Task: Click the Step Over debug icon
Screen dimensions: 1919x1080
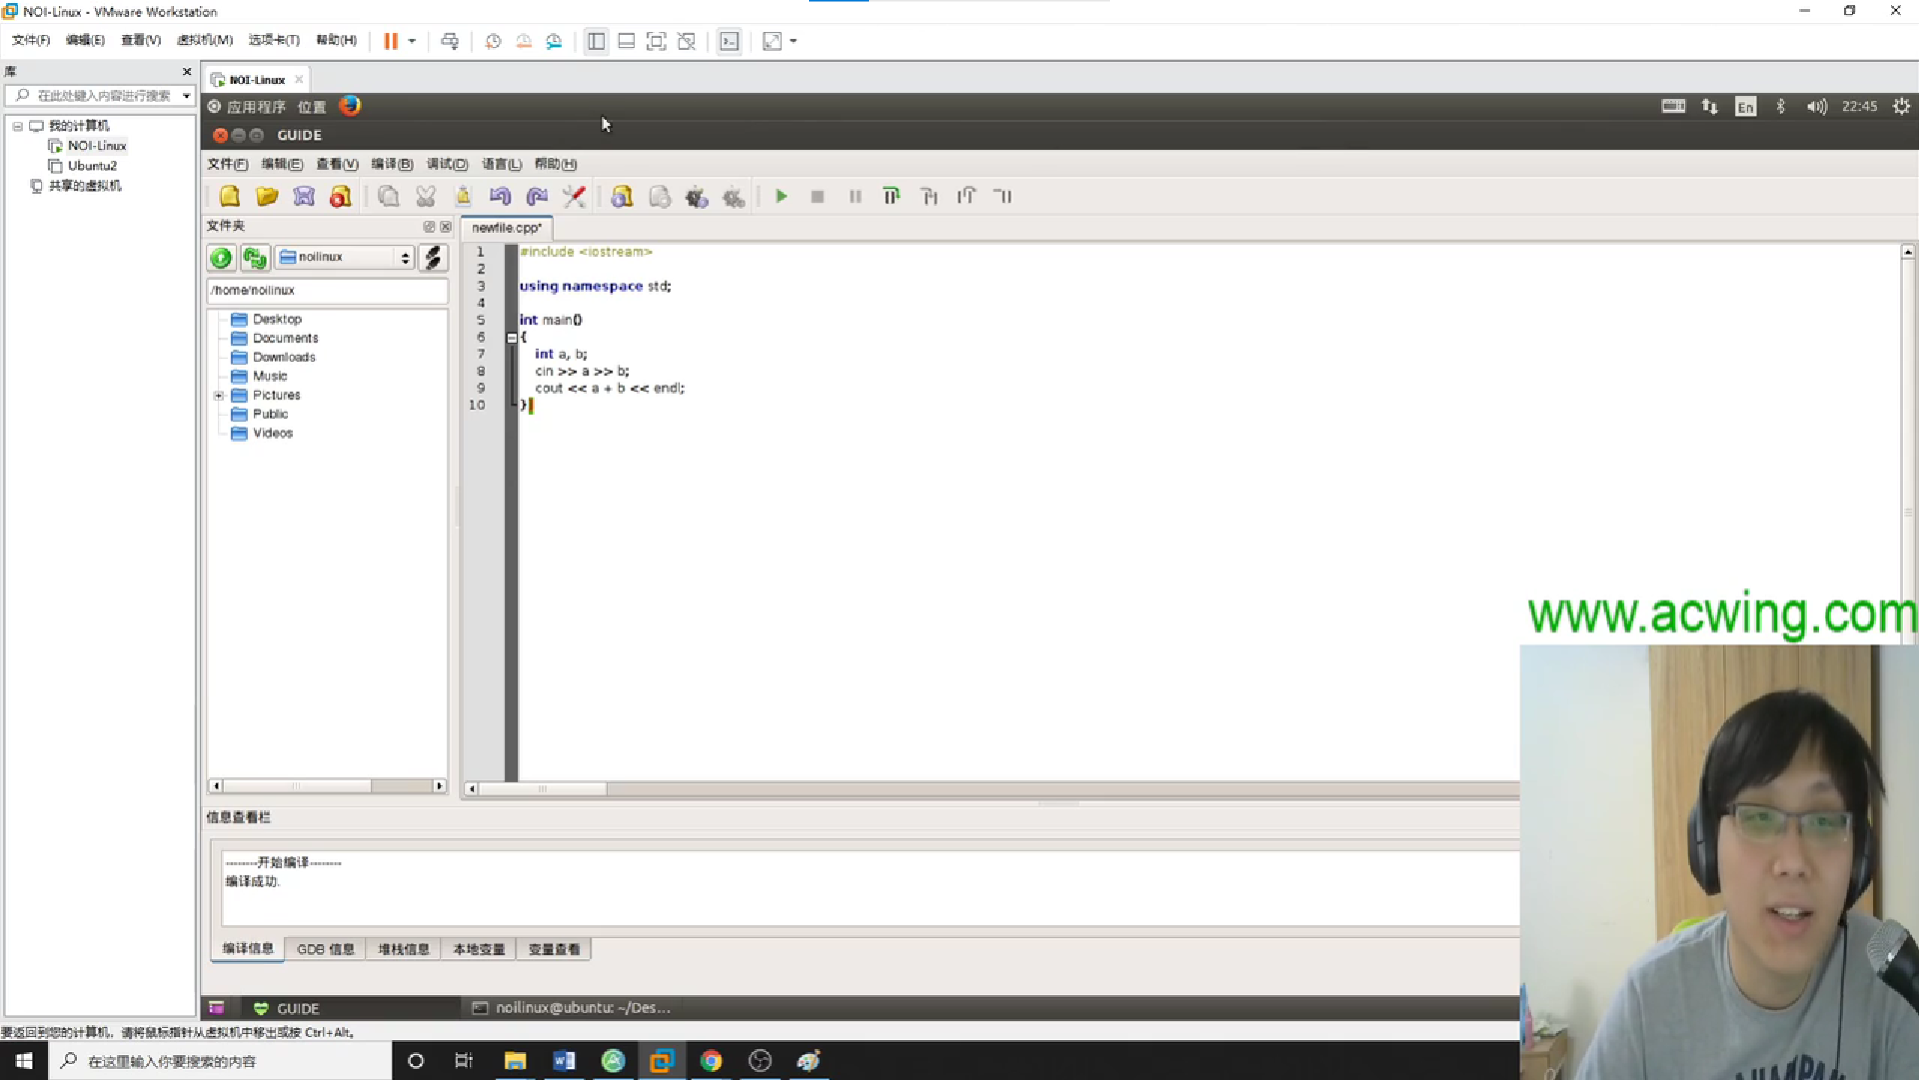Action: tap(892, 197)
